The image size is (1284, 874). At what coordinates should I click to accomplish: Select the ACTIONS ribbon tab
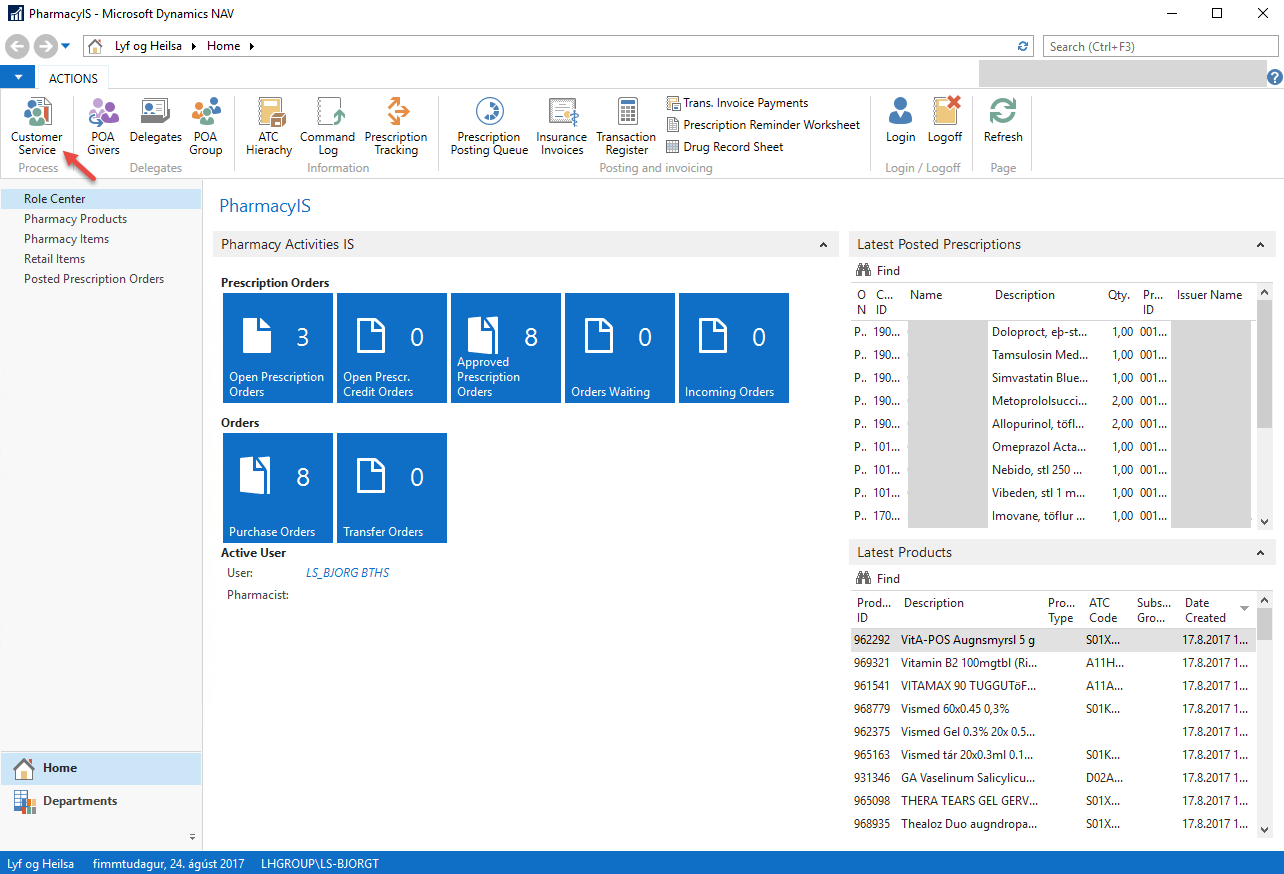(74, 79)
